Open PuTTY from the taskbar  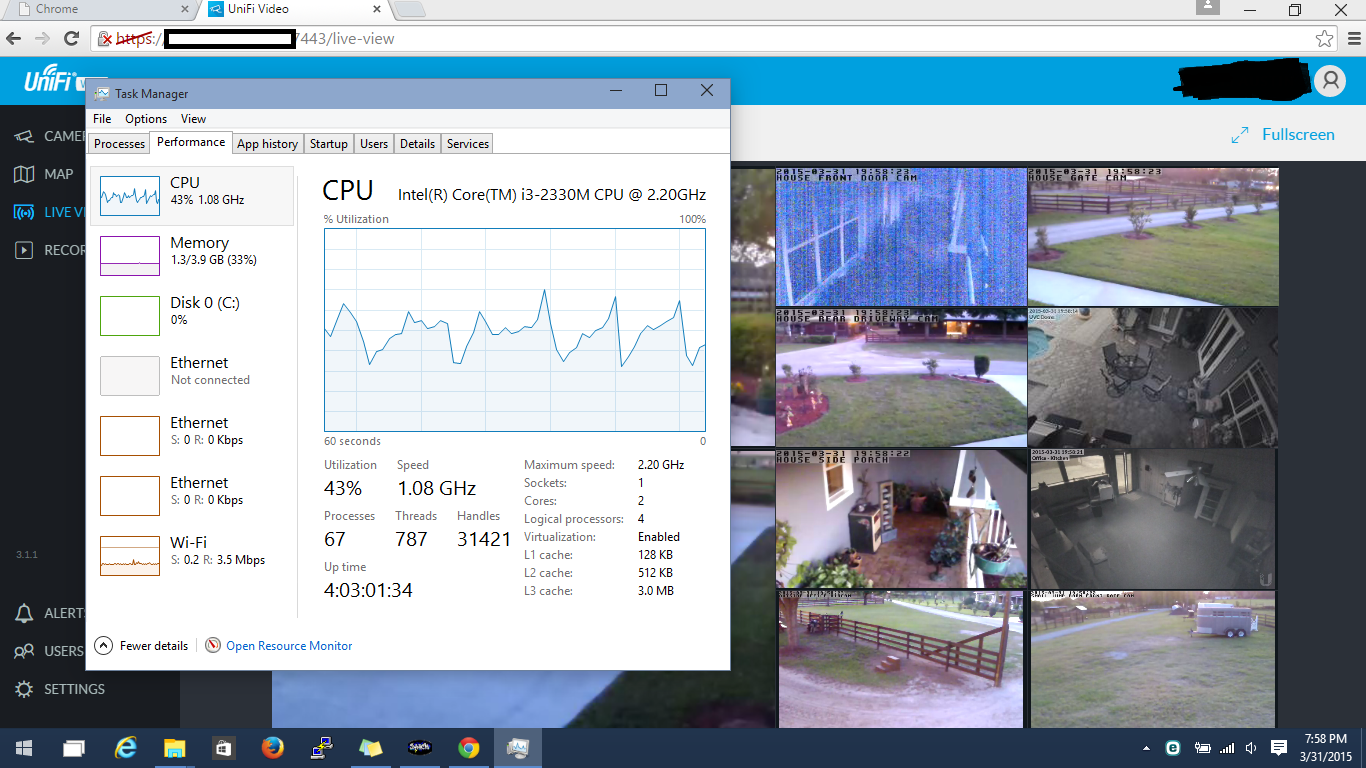pyautogui.click(x=321, y=748)
